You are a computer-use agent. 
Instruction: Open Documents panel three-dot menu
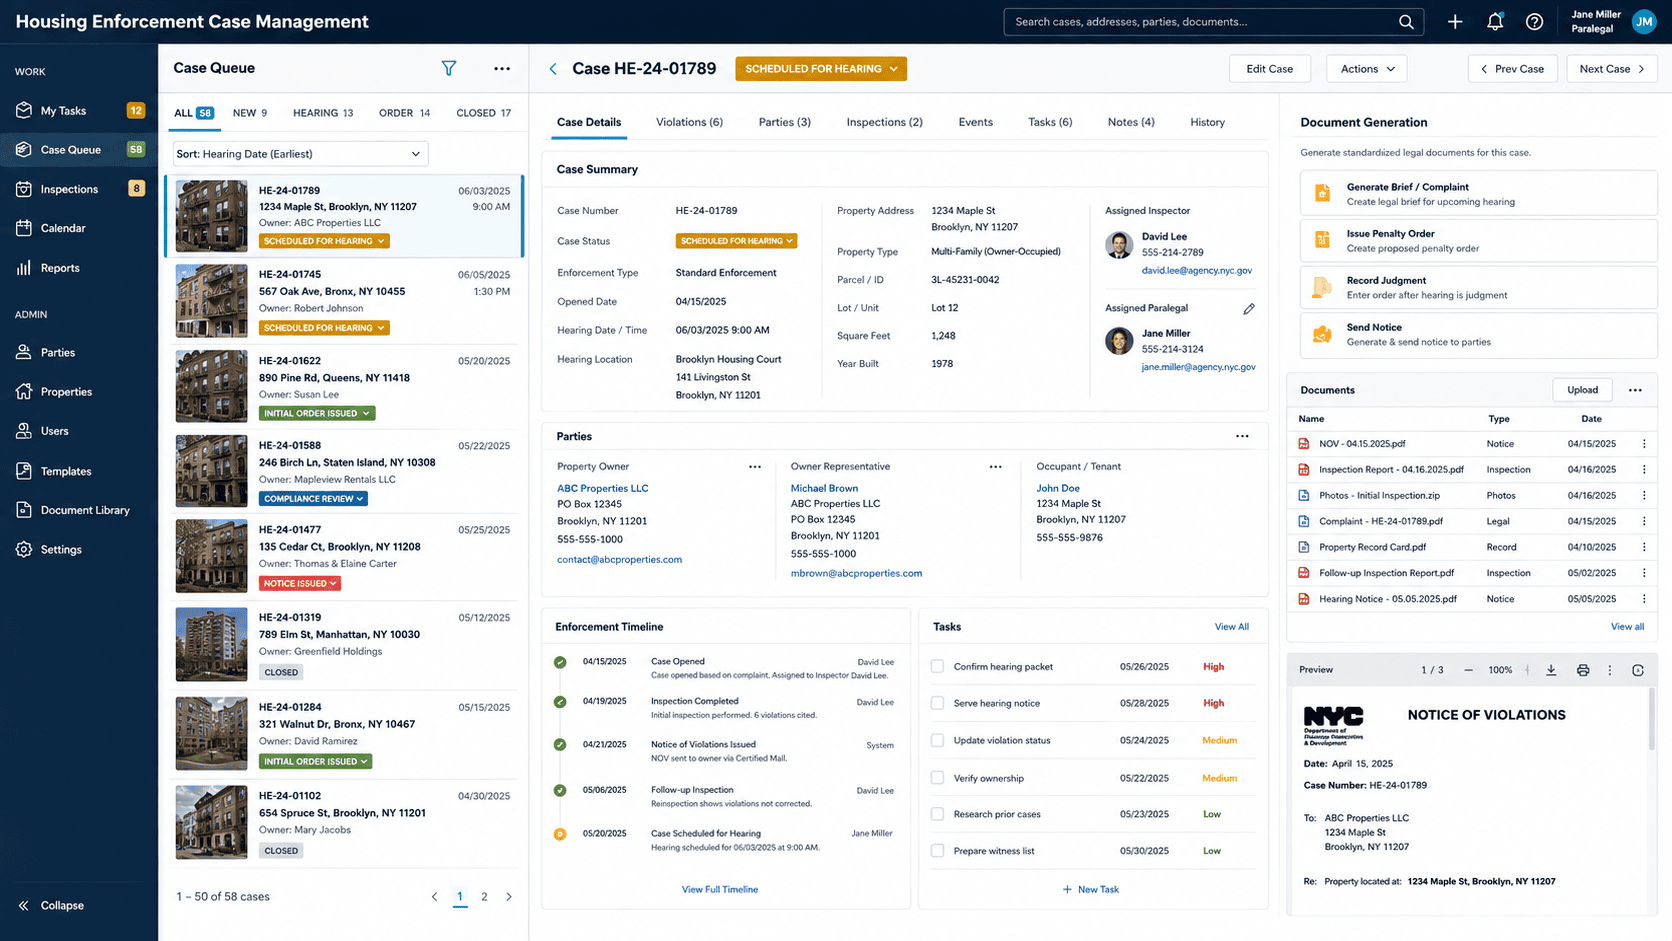click(1635, 390)
